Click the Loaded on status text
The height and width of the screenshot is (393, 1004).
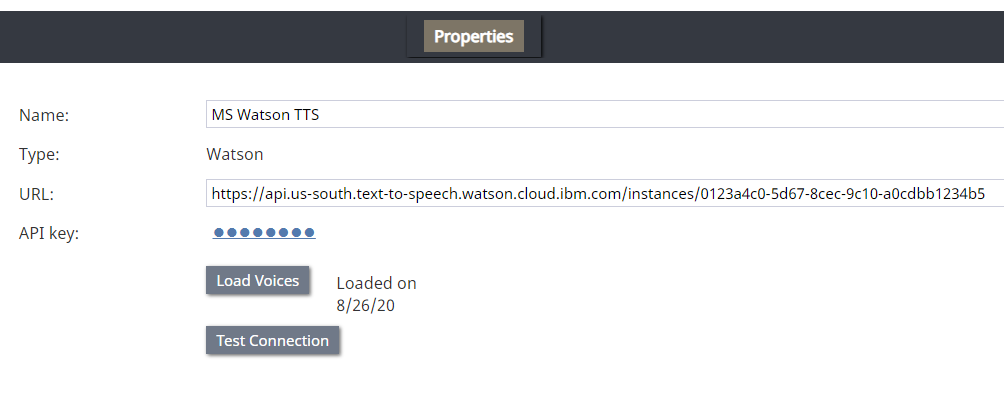pyautogui.click(x=376, y=283)
